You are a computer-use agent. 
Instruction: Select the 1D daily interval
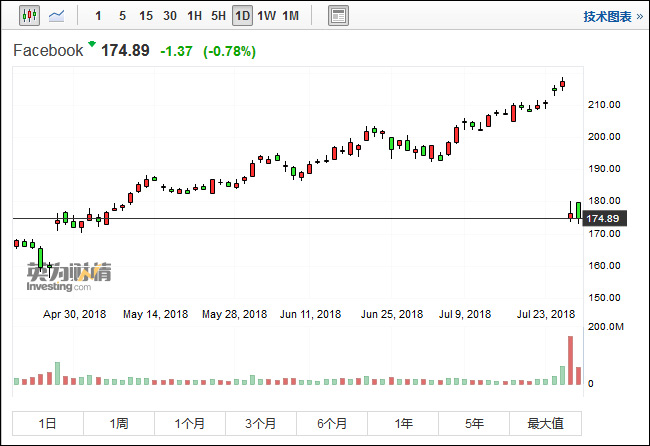coord(242,16)
